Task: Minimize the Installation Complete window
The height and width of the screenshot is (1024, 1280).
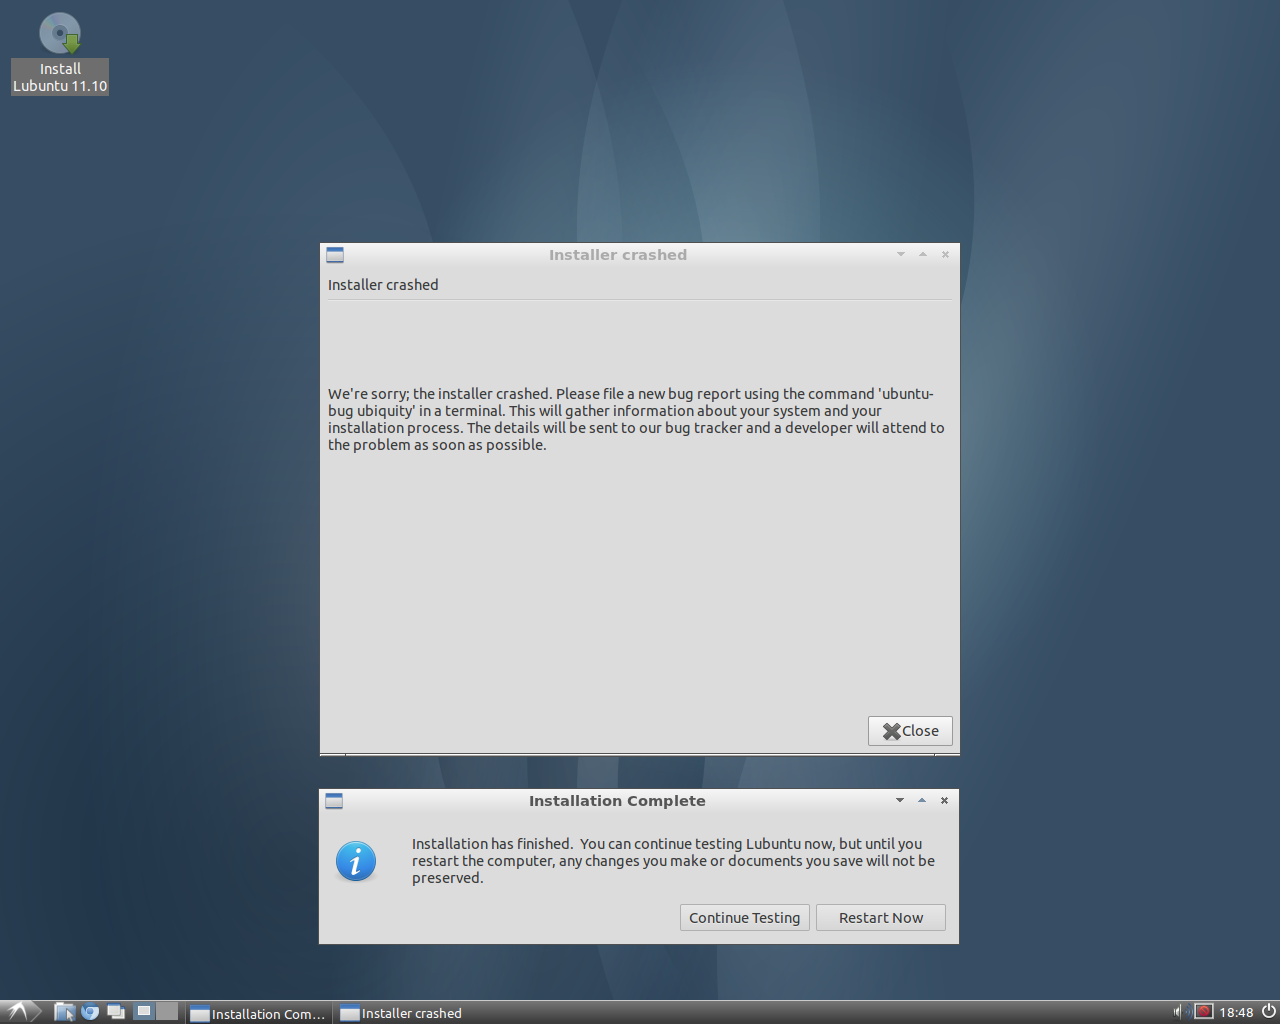Action: click(900, 801)
